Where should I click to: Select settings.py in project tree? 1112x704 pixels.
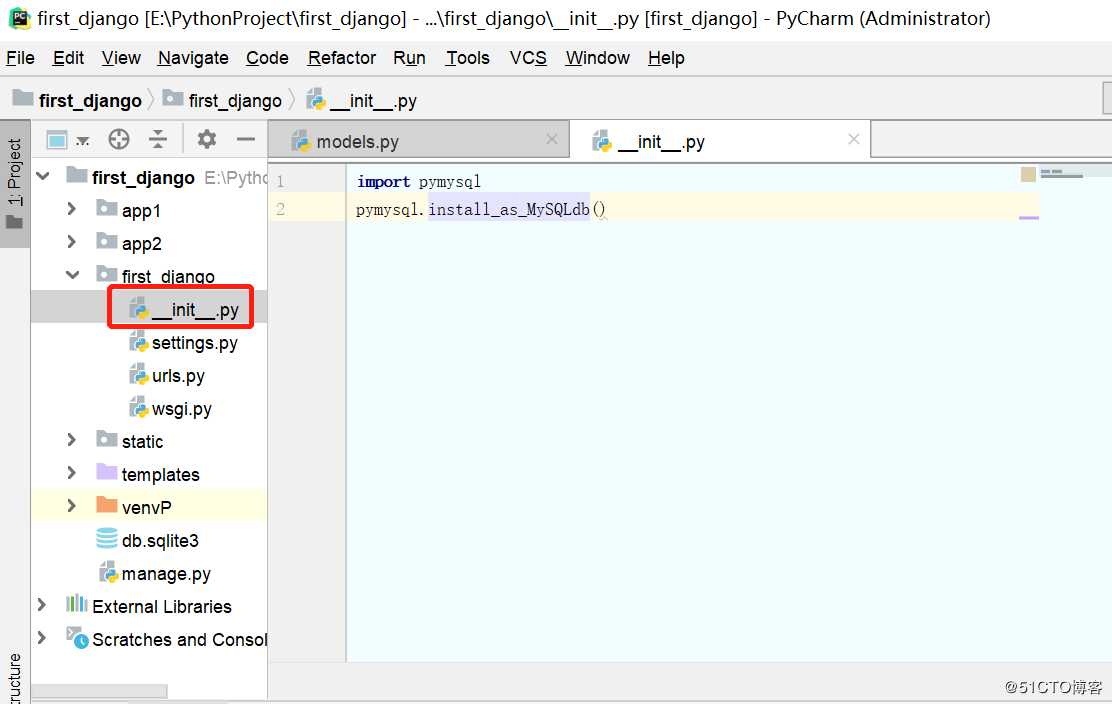coord(194,343)
